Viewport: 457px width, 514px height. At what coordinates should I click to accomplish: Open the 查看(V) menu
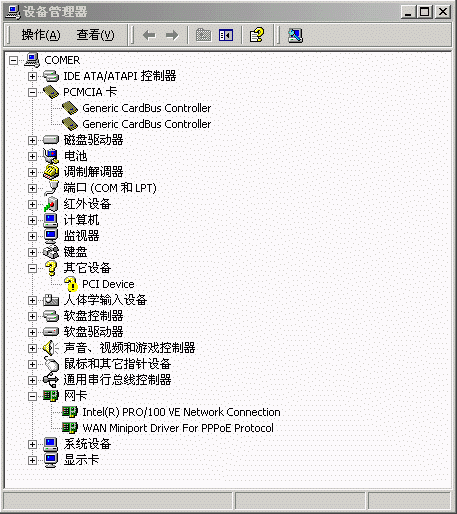[95, 35]
